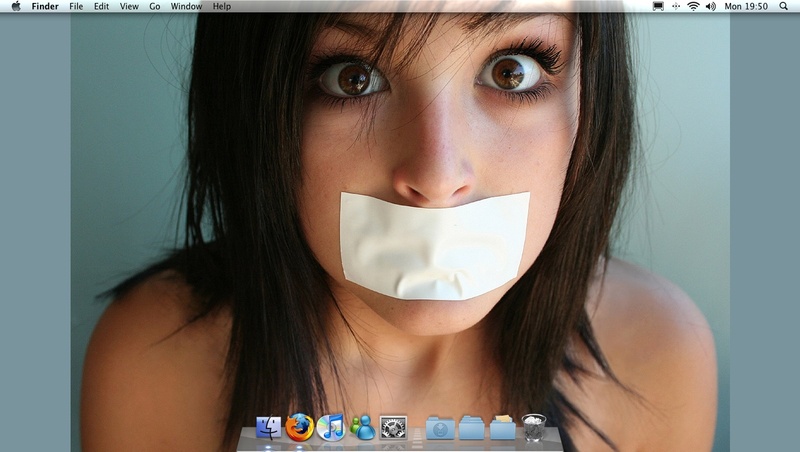The image size is (800, 452).
Task: Click the display status icon in menu bar
Action: [x=658, y=6]
